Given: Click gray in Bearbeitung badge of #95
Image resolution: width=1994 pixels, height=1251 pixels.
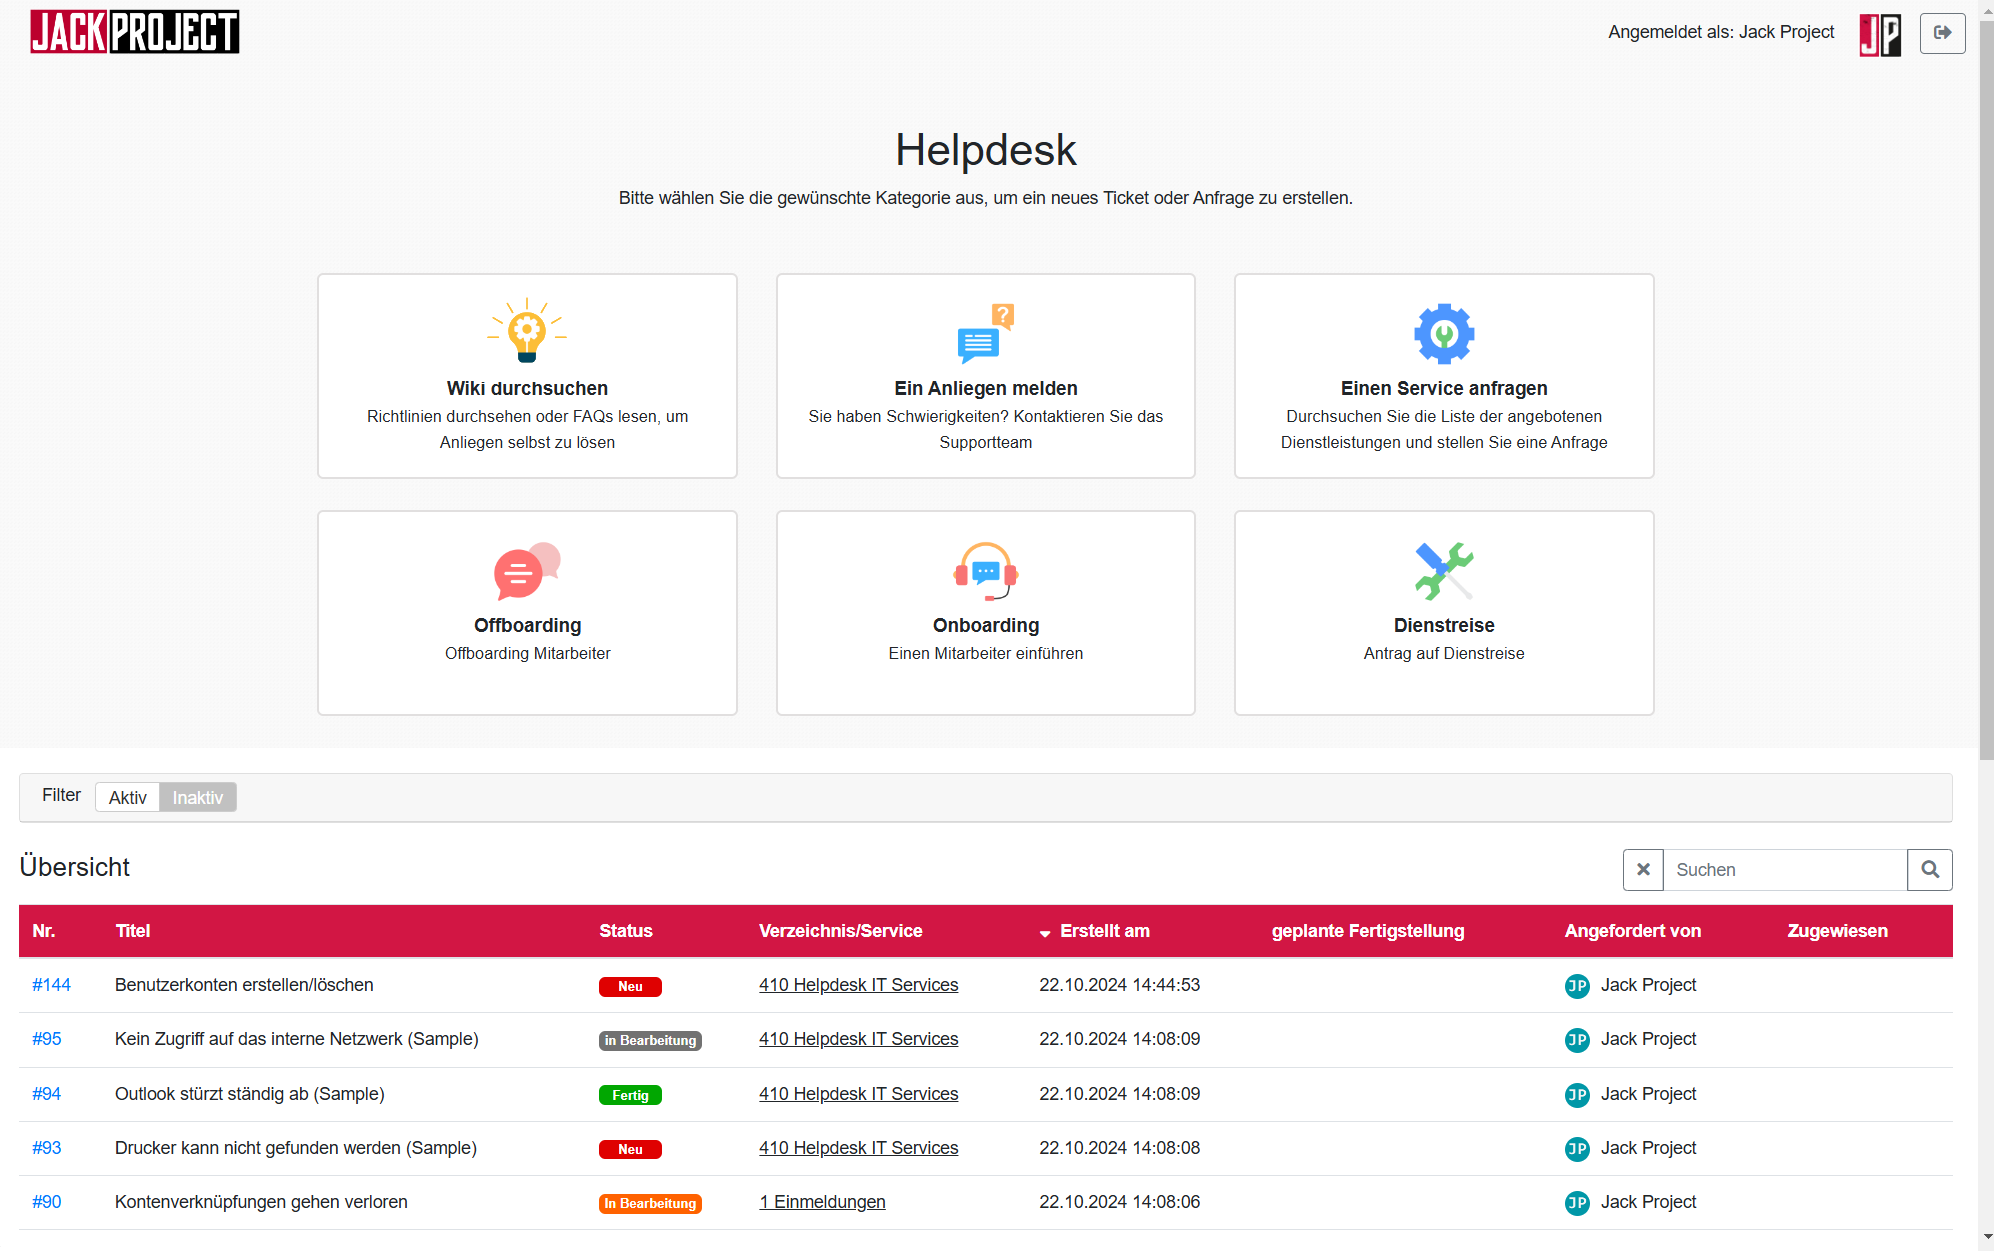Looking at the screenshot, I should (x=650, y=1041).
